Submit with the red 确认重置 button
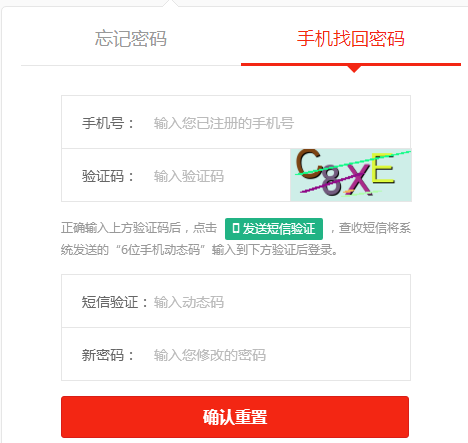 point(235,417)
